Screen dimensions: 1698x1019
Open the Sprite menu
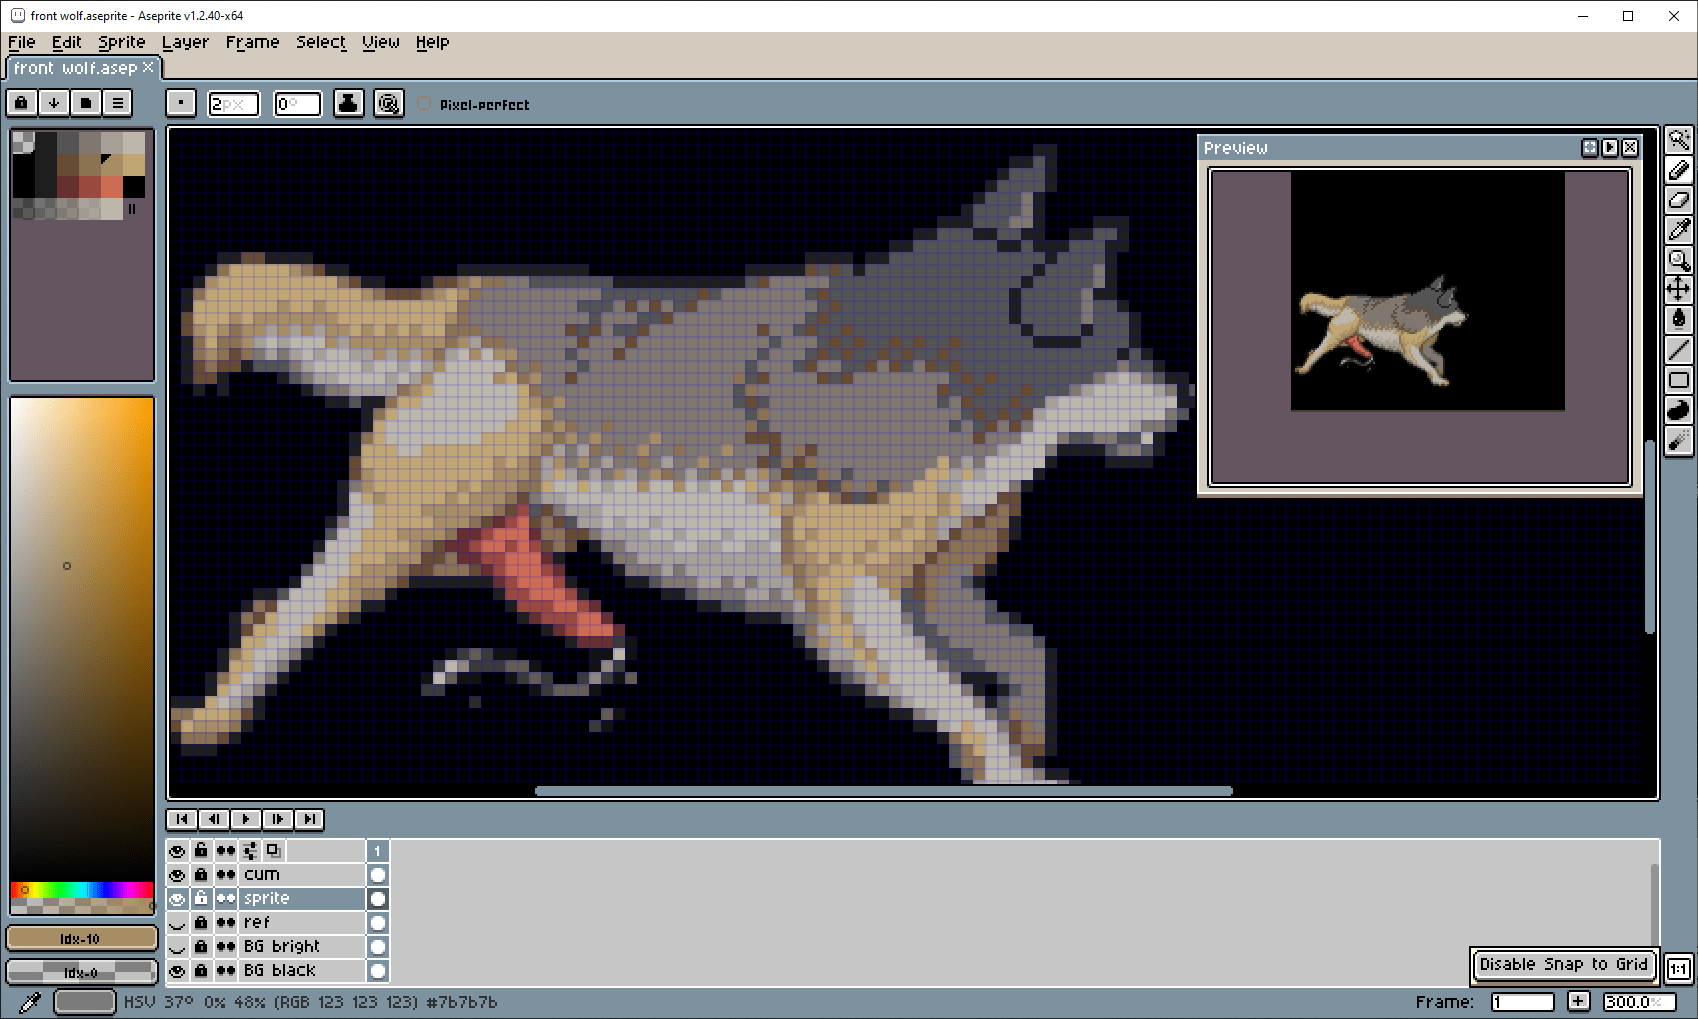[x=121, y=42]
